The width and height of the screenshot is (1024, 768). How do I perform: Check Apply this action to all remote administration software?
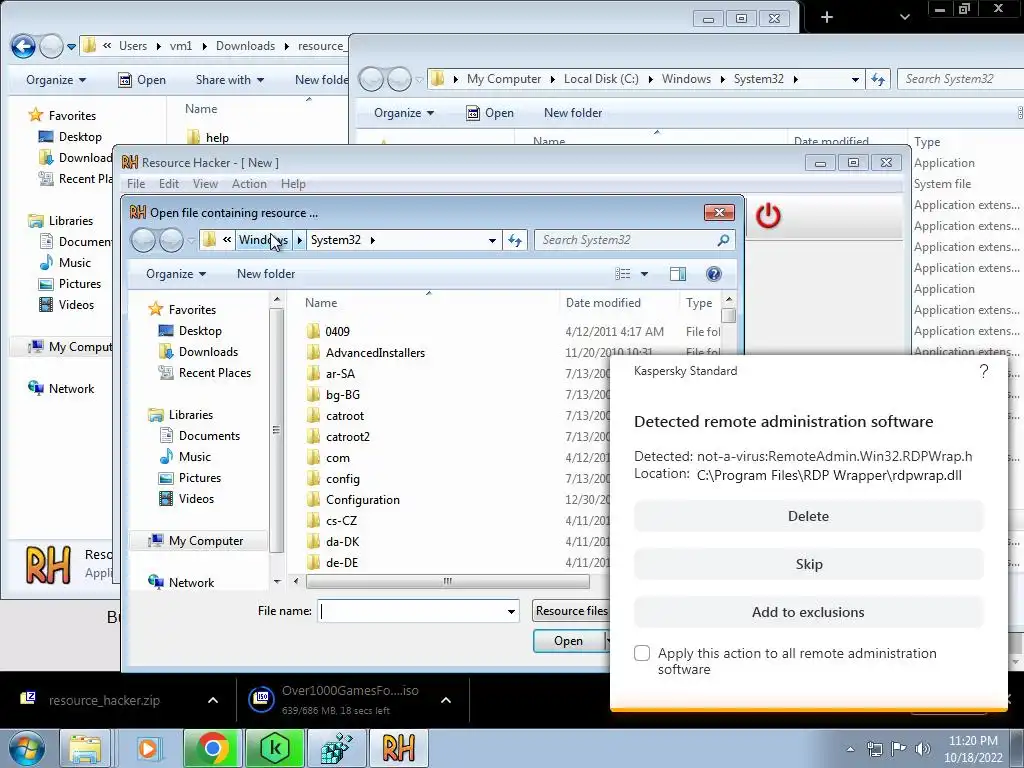click(642, 653)
